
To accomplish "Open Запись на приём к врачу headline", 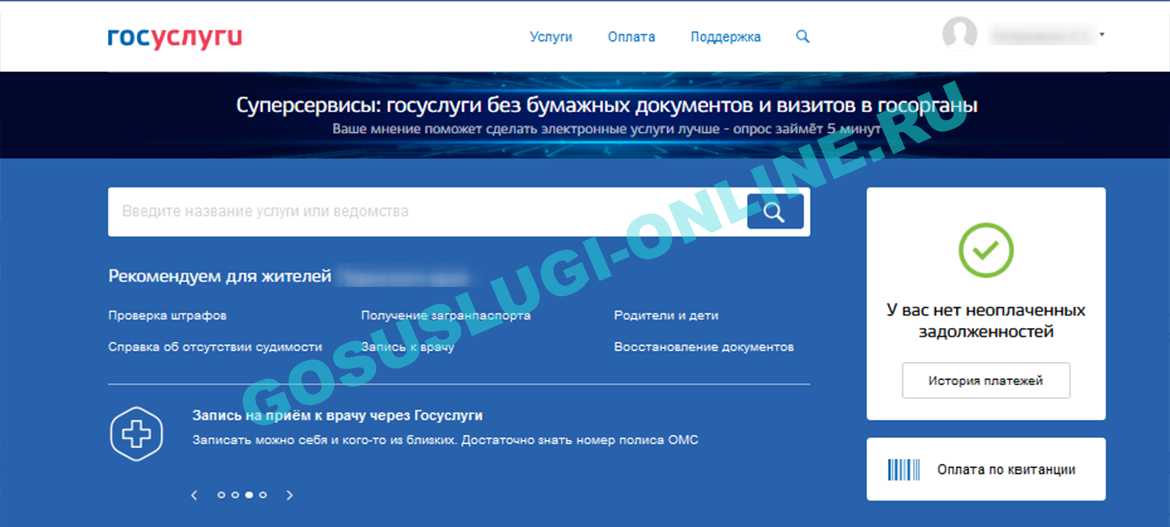I will [337, 416].
